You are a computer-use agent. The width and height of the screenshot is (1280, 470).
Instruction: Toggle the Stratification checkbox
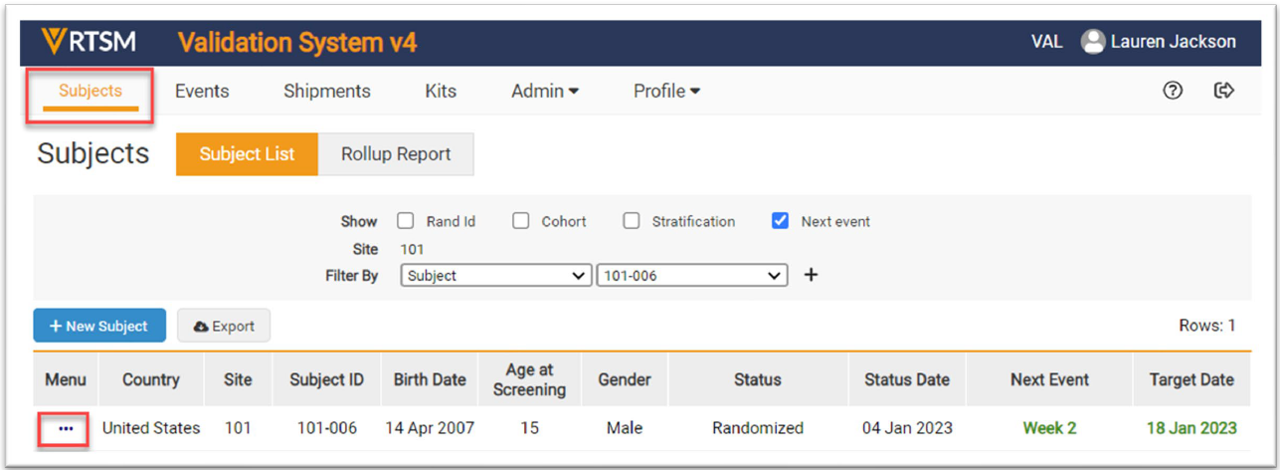(x=631, y=221)
